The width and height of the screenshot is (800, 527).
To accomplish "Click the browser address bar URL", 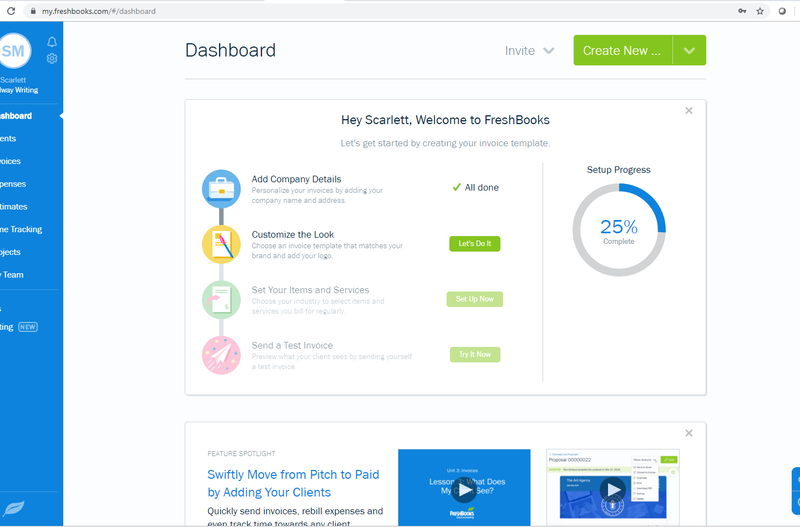I will (x=99, y=11).
